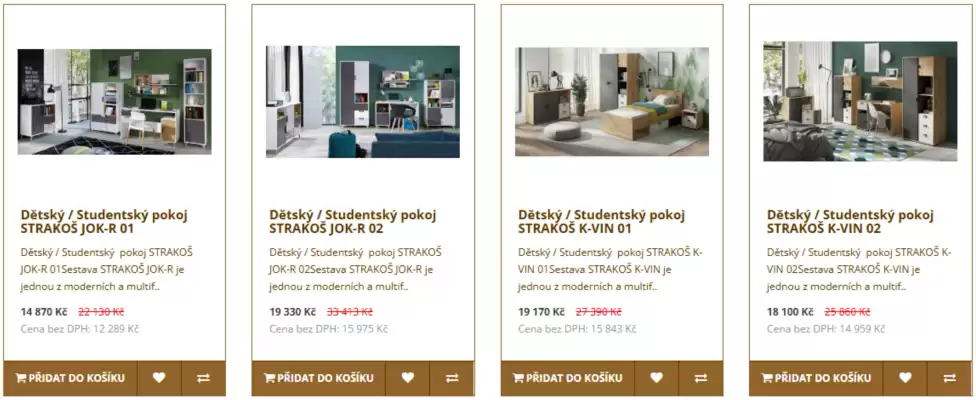Add STRAKOŠ JOK-R 01 to cart
976x400 pixels.
click(x=70, y=378)
